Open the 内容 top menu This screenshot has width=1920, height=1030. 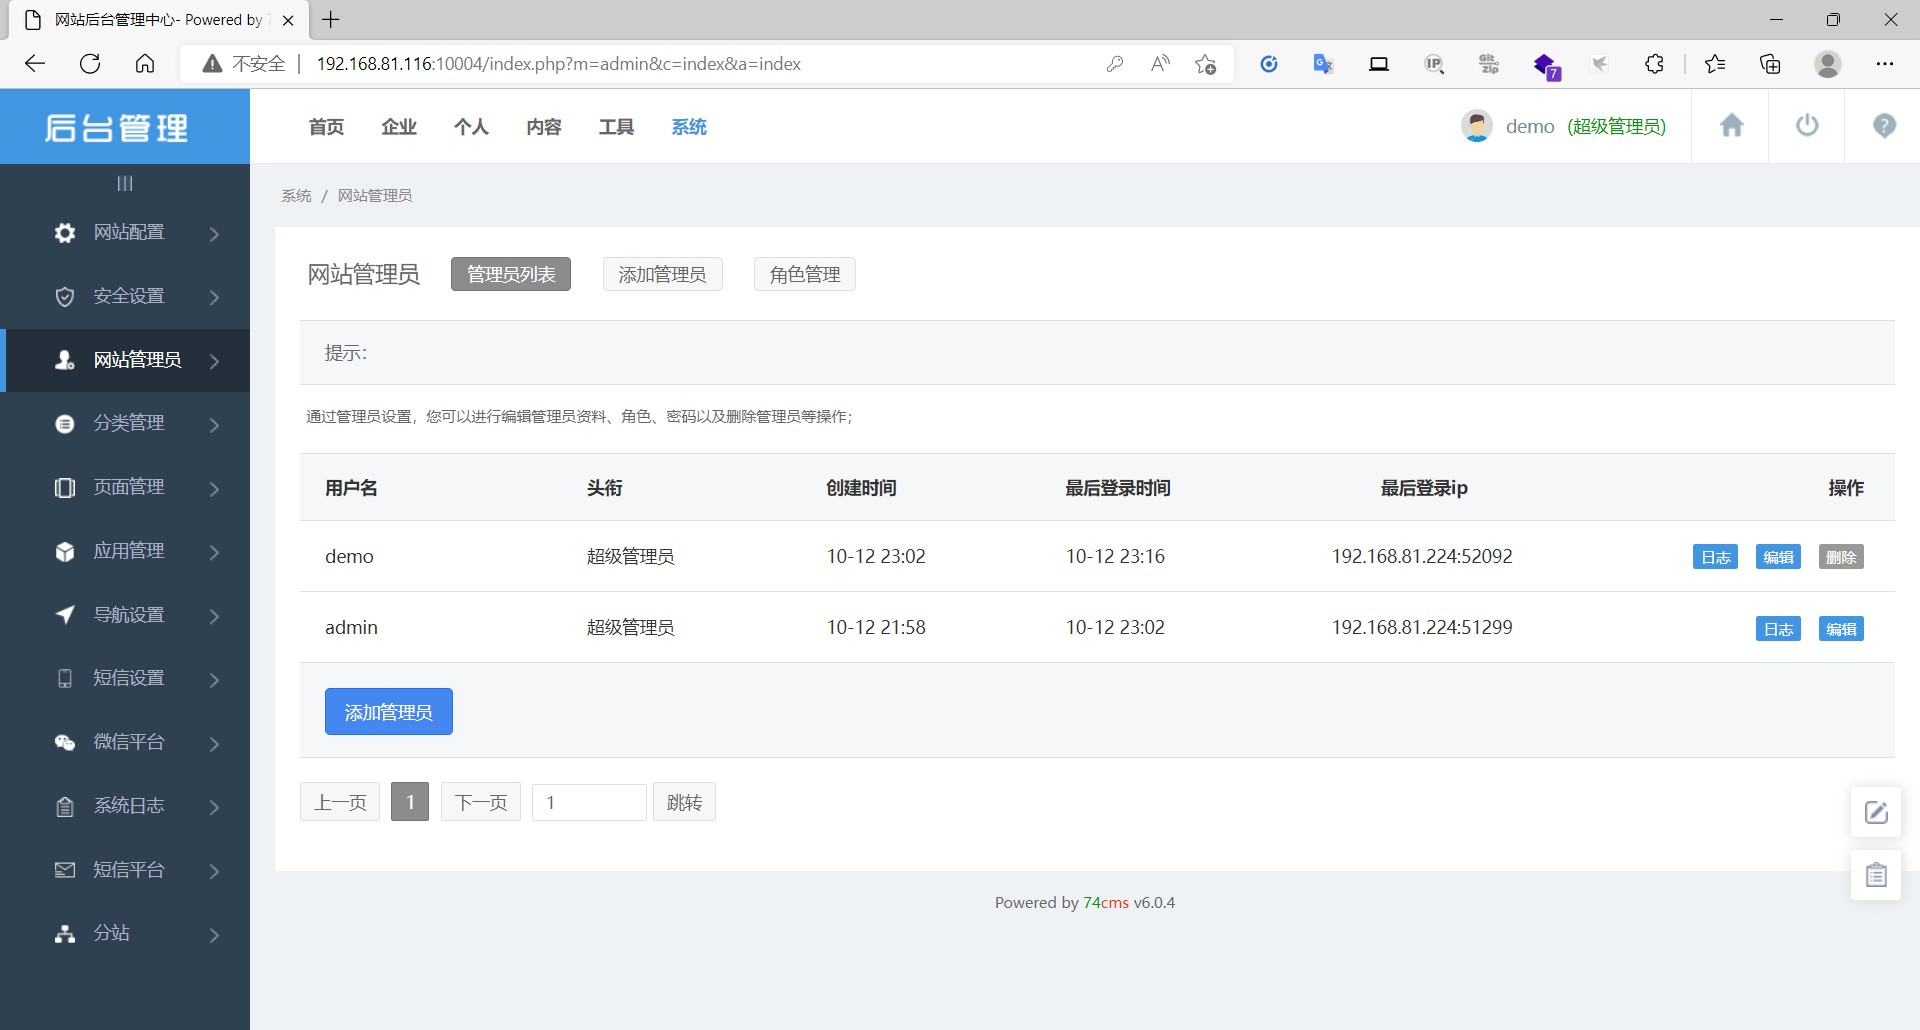click(x=544, y=127)
